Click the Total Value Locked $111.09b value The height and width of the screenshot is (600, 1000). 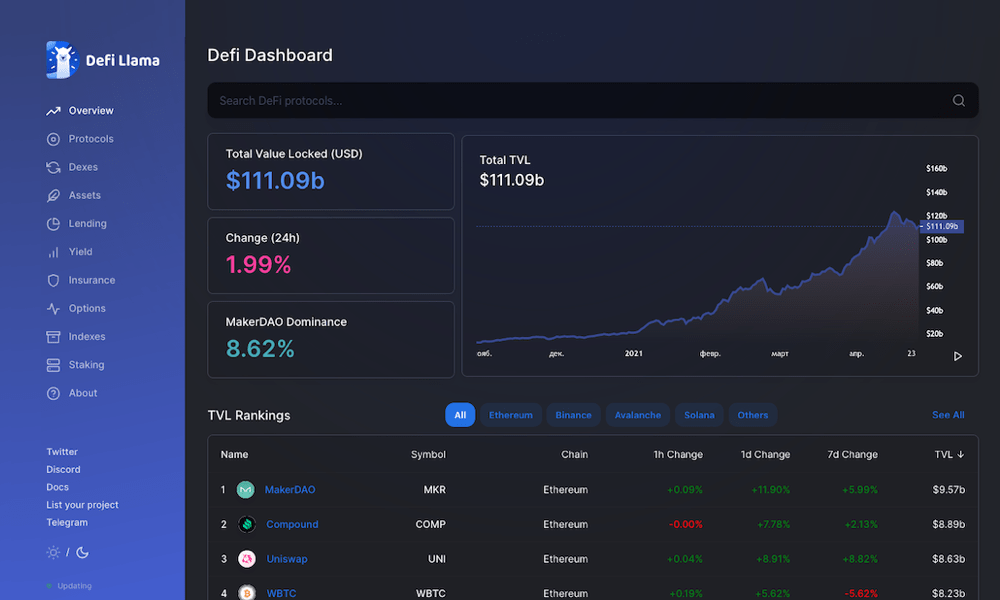(x=275, y=181)
